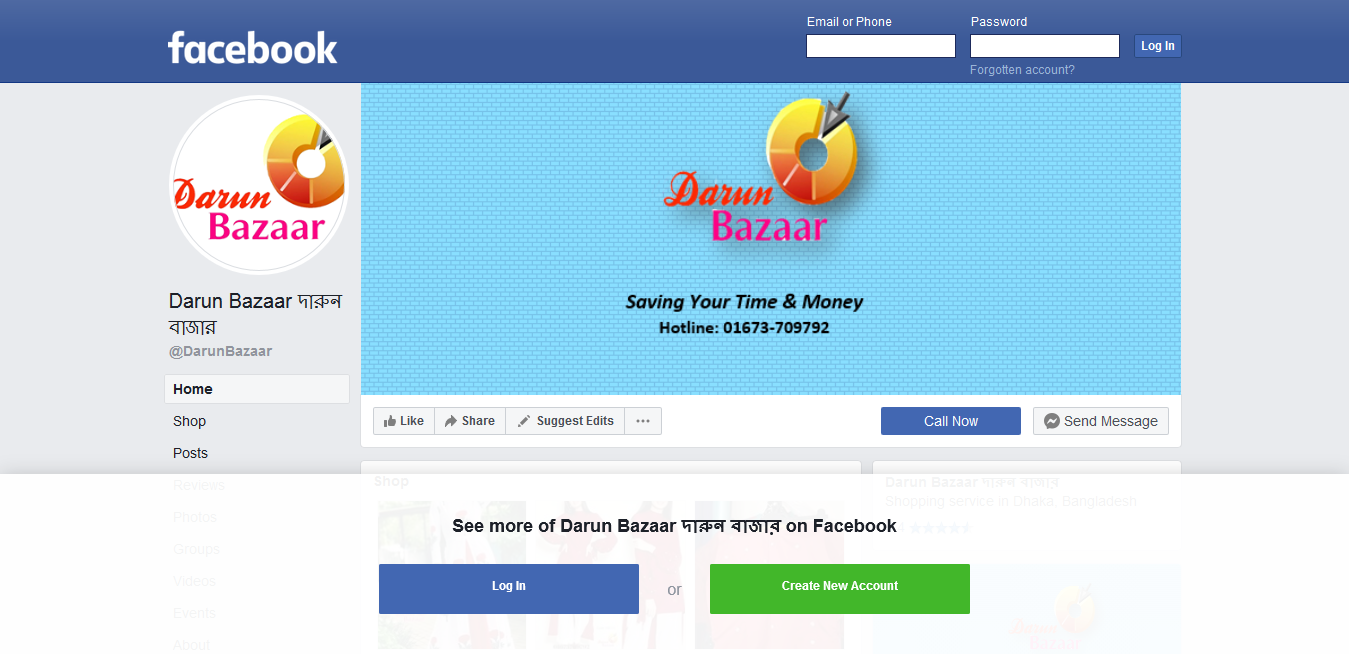Select Shop in the page sidebar
The image size is (1349, 654).
(257, 421)
